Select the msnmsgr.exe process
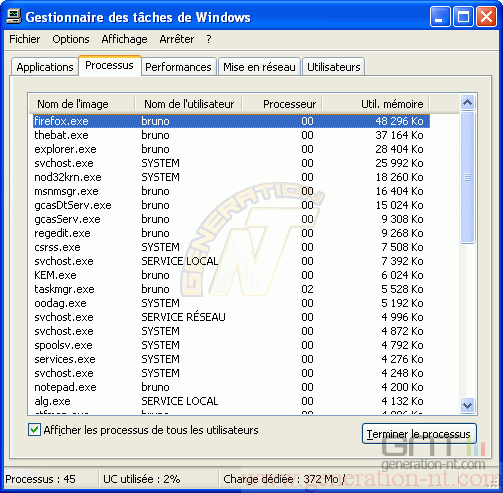This screenshot has width=503, height=493. click(231, 191)
